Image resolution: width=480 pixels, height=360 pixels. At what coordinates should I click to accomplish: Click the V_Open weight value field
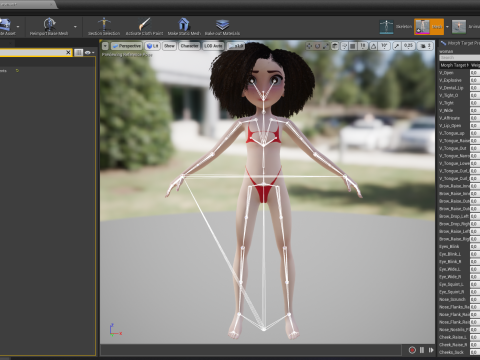pyautogui.click(x=475, y=73)
